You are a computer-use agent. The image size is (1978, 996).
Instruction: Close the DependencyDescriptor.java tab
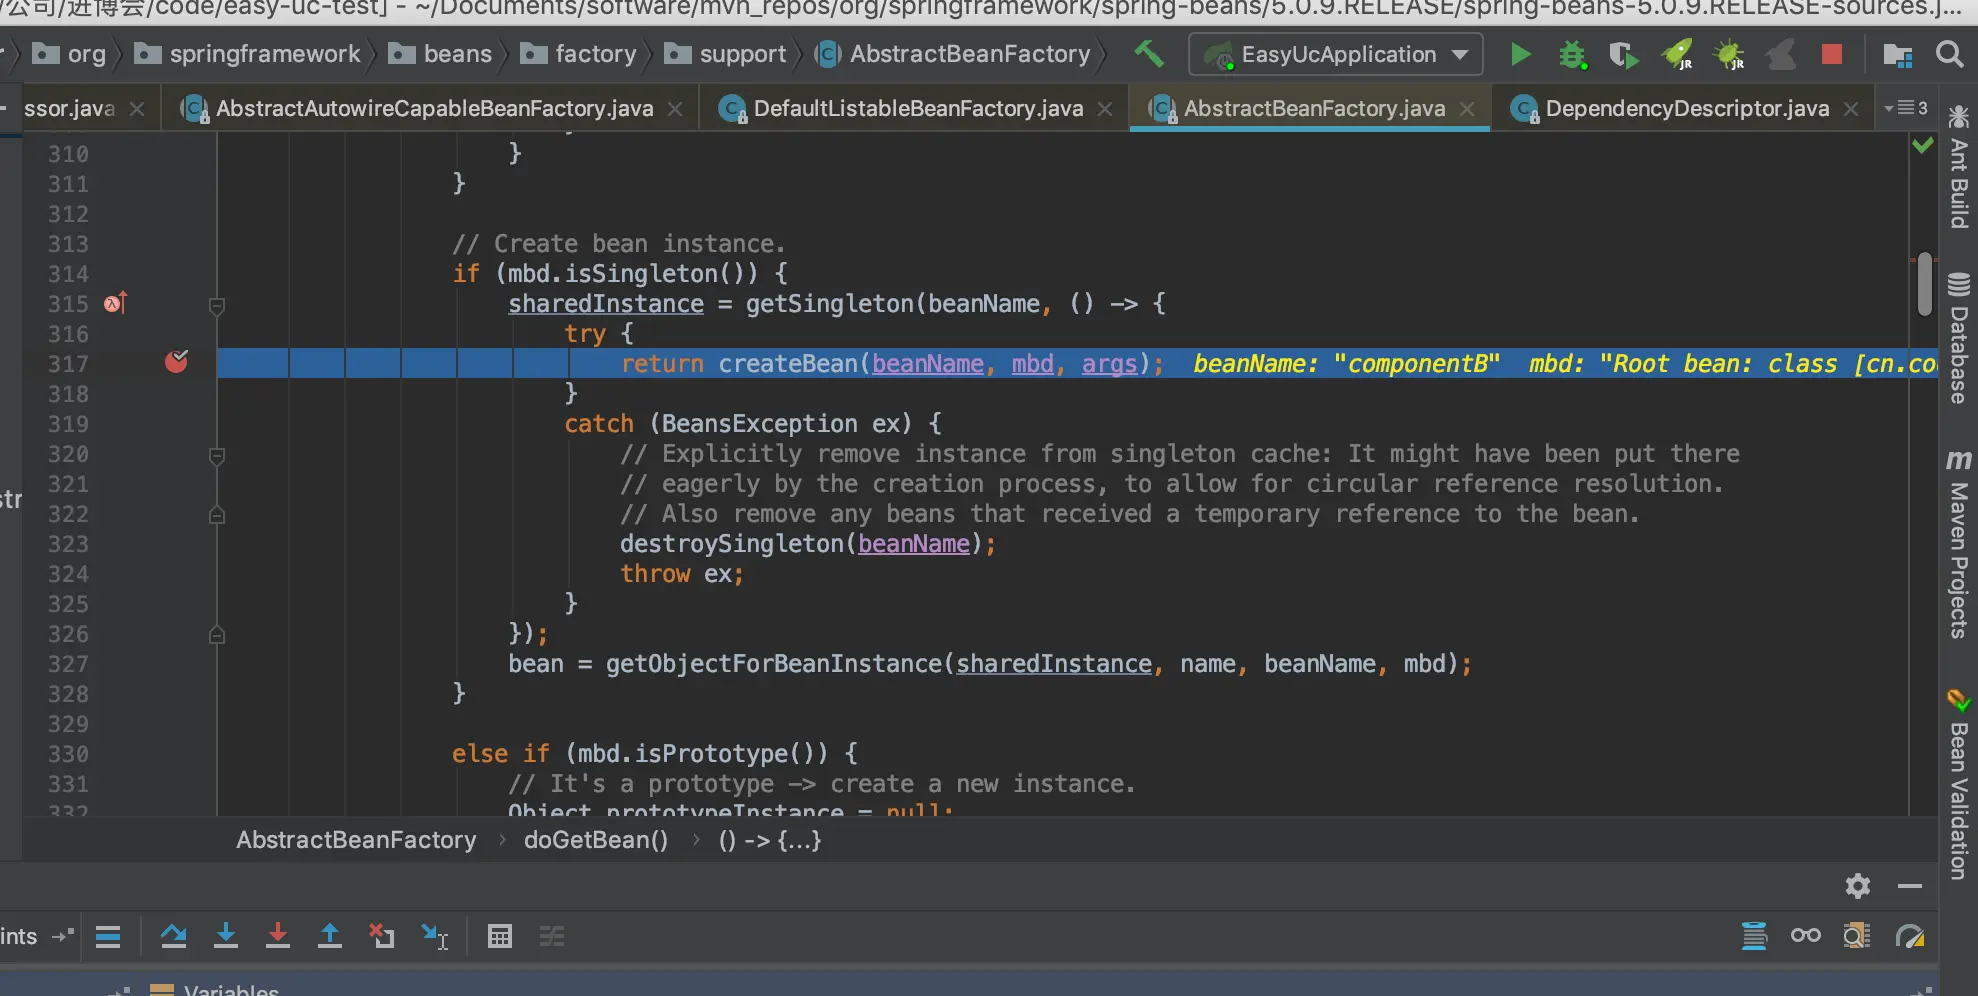[x=1851, y=109]
